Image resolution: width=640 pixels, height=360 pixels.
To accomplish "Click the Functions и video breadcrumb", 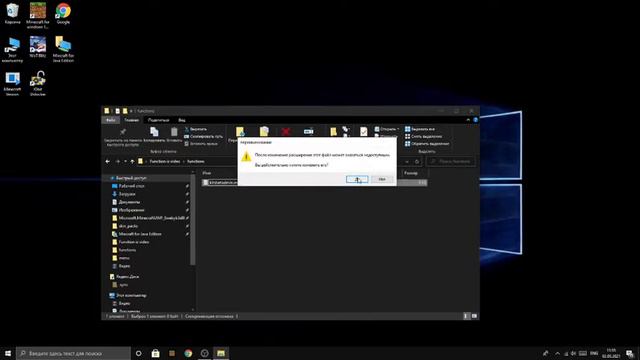I will [164, 162].
